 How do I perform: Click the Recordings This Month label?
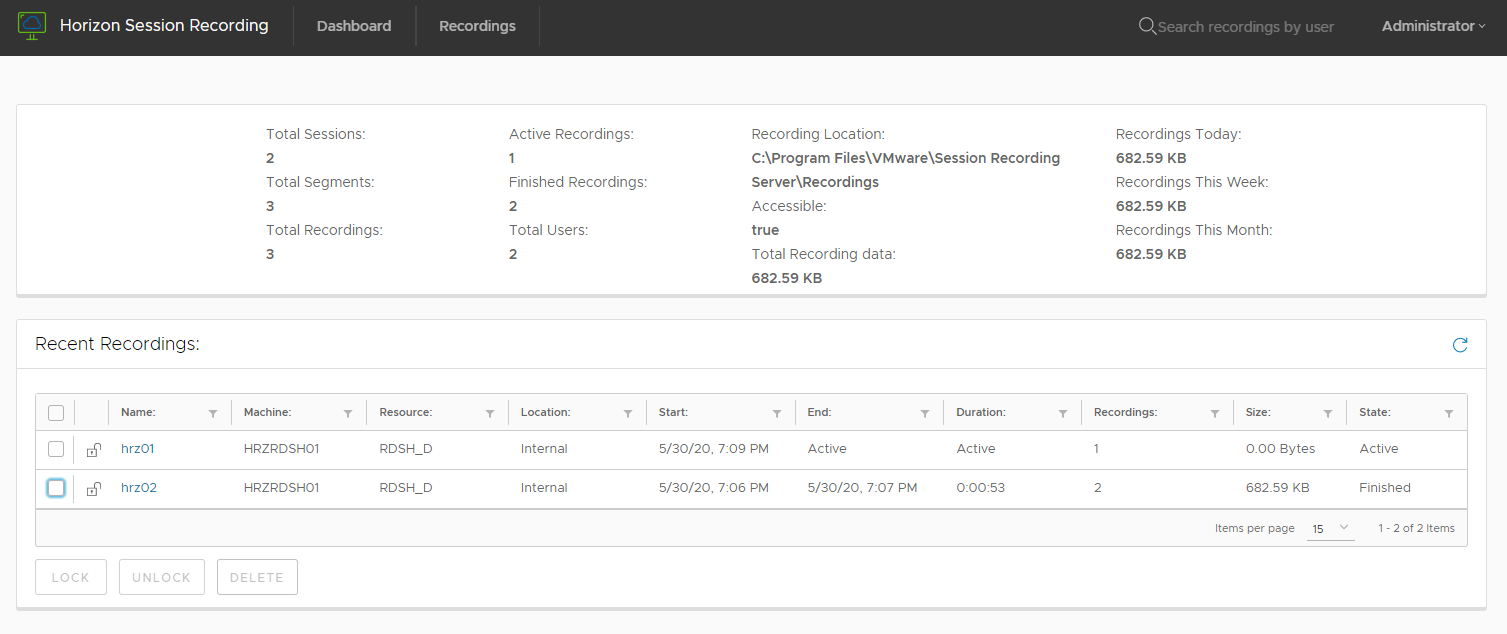coord(1194,230)
